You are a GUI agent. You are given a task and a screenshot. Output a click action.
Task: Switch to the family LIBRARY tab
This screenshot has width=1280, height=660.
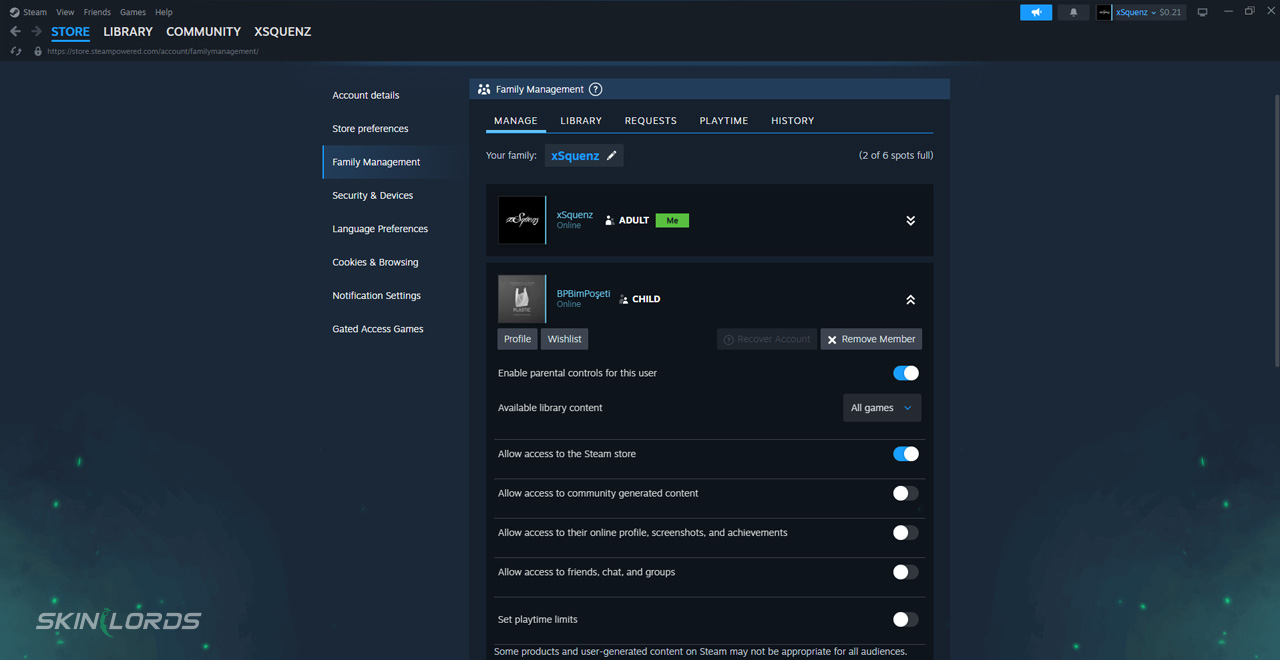(581, 121)
